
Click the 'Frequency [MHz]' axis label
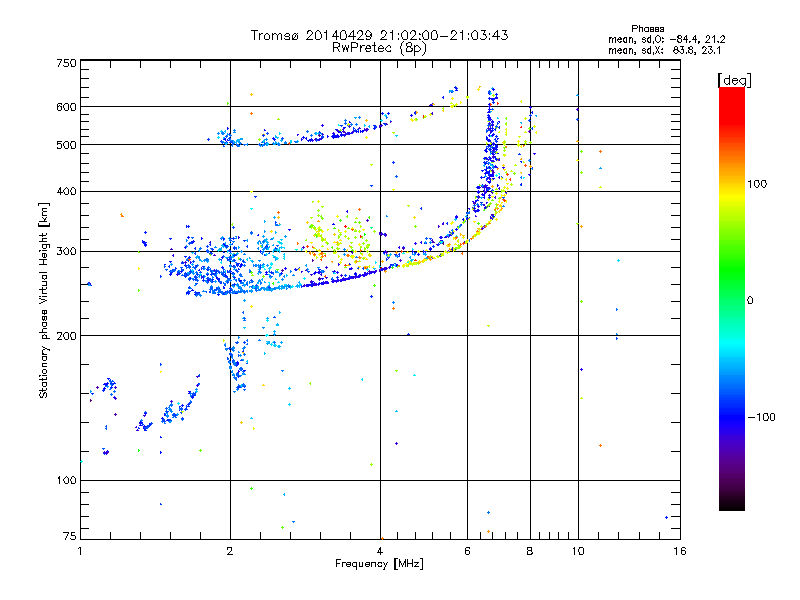point(379,564)
